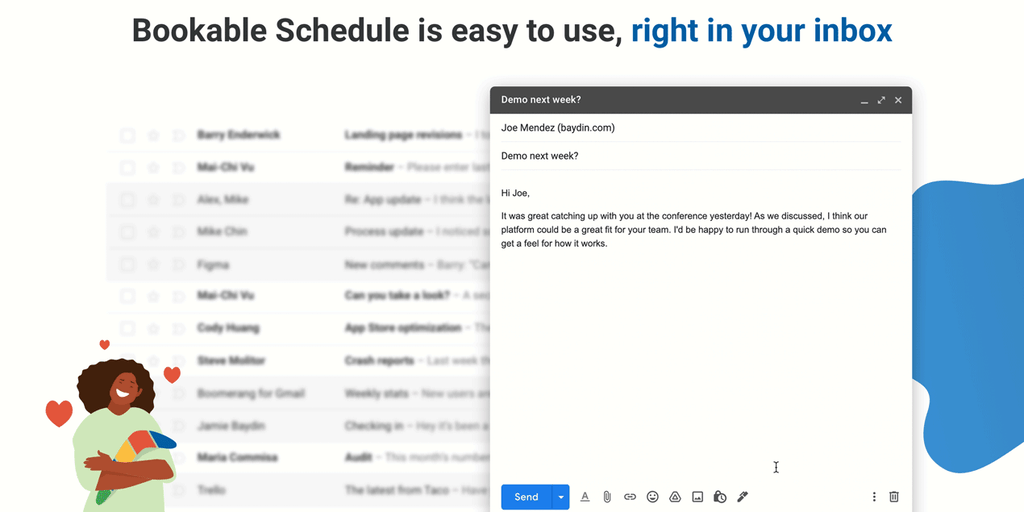Click the blue Send button
Image resolution: width=1024 pixels, height=512 pixels.
click(526, 497)
